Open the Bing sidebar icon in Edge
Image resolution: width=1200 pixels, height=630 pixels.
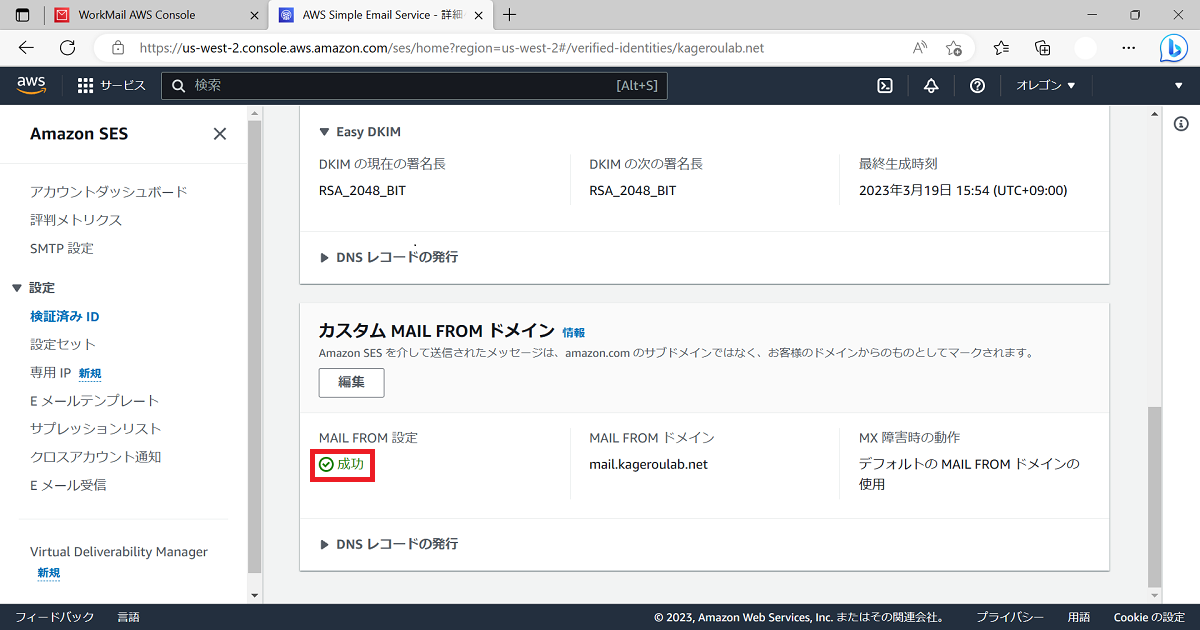pyautogui.click(x=1172, y=47)
